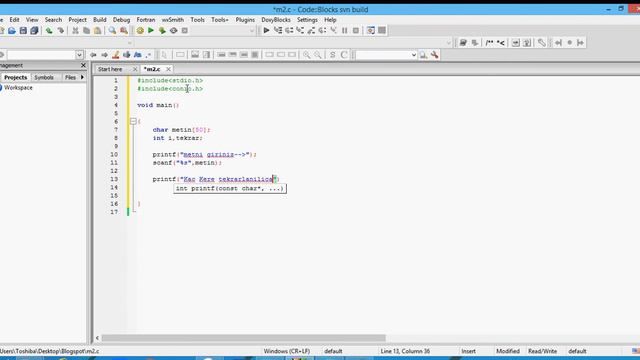Open the Project menu
Screen dimensions: 640x360
pyautogui.click(x=78, y=20)
